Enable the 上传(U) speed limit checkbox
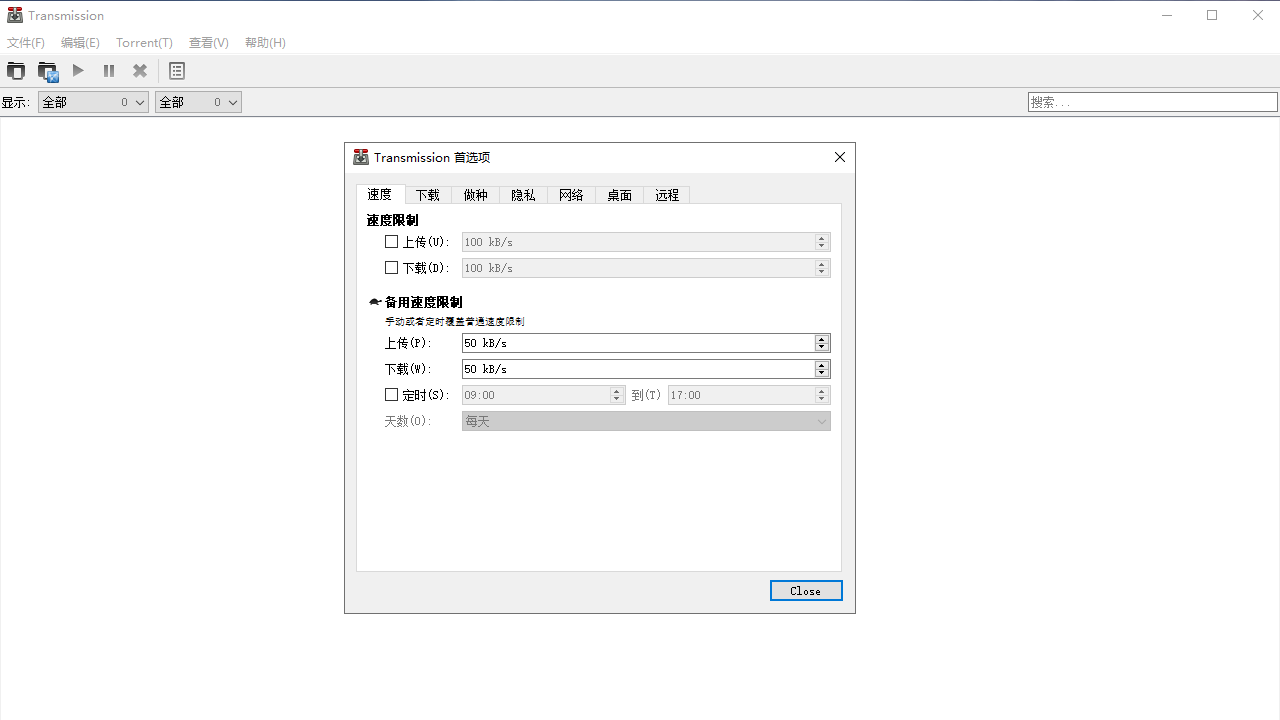Screen dimensions: 1280x720 pos(391,241)
